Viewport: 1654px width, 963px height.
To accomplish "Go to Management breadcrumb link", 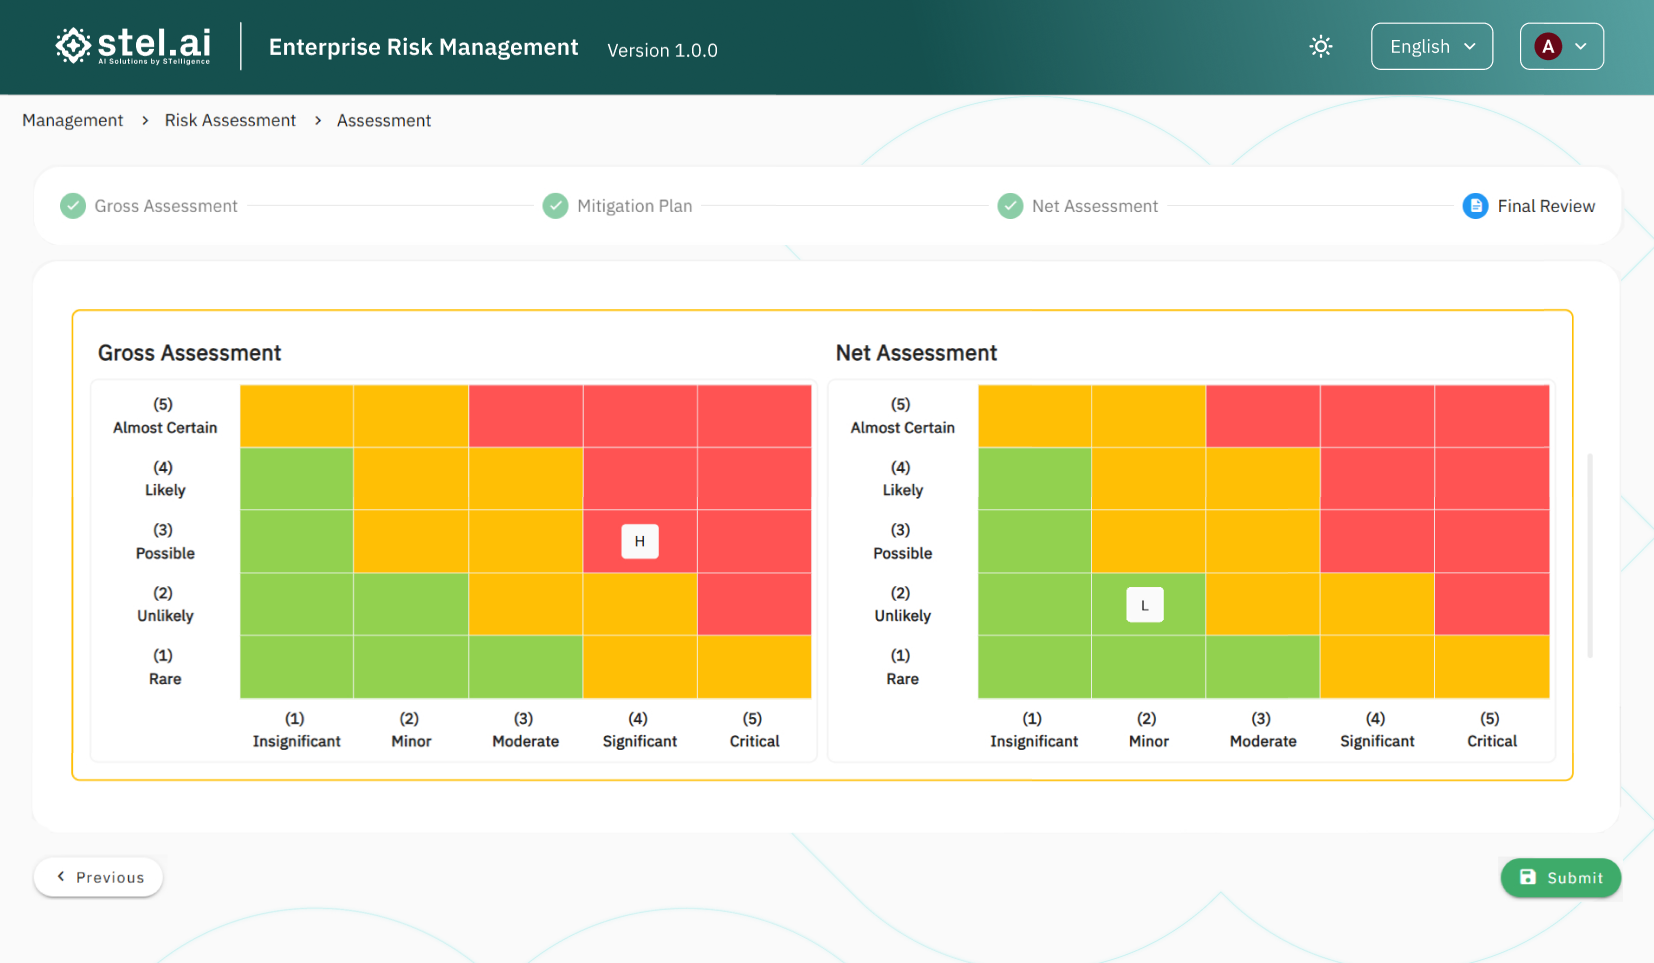I will [73, 121].
